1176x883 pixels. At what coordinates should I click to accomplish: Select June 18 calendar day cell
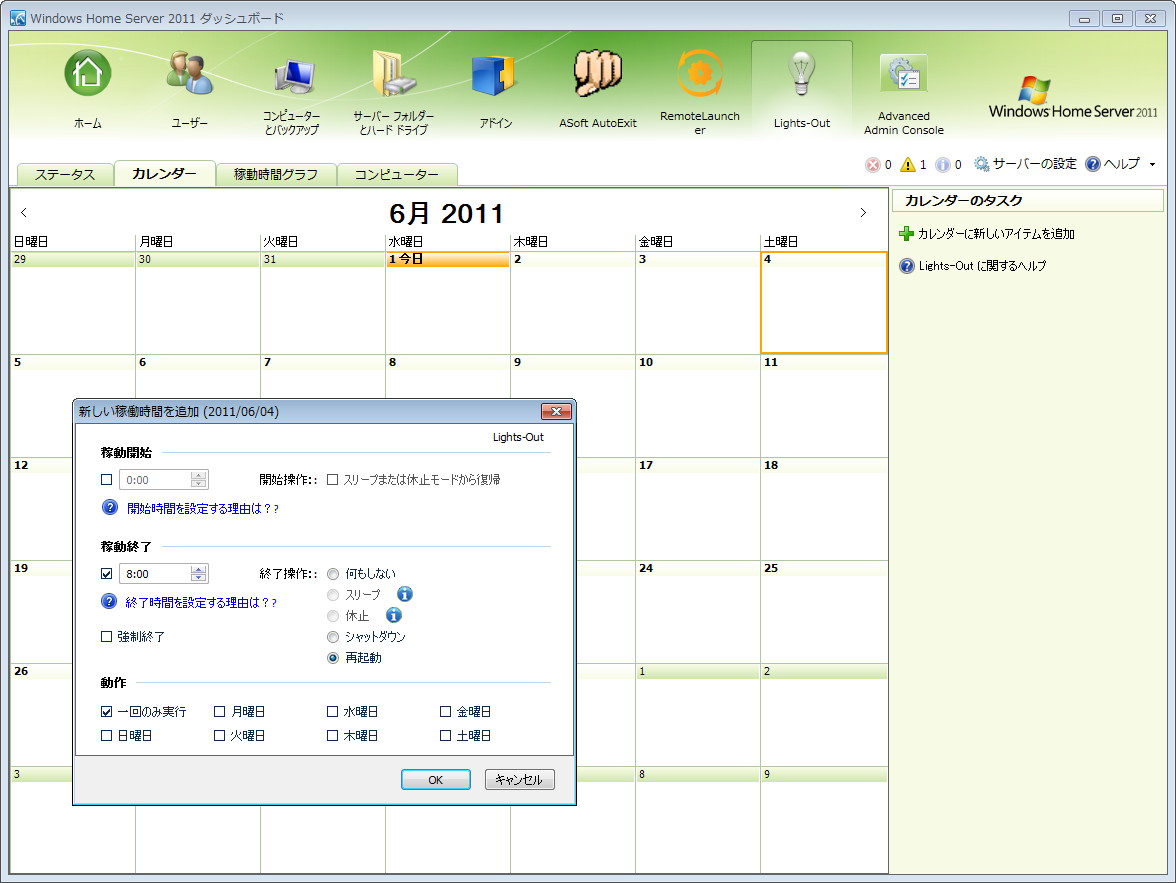tap(824, 509)
